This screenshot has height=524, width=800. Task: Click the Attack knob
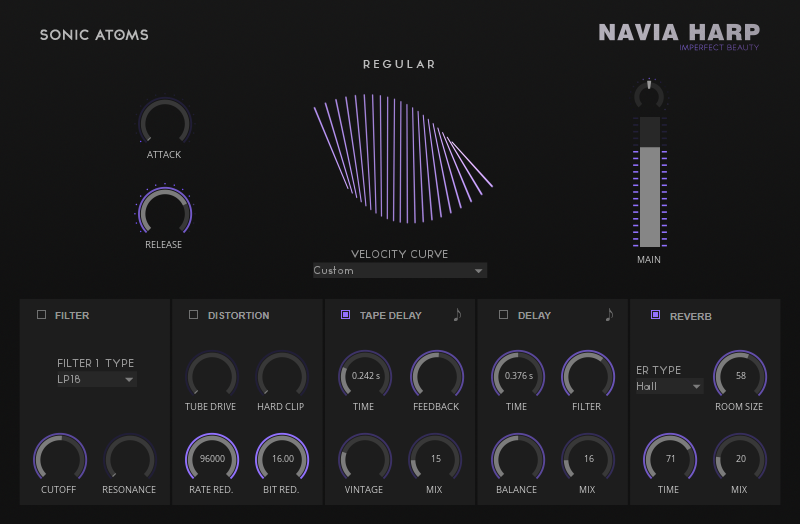(164, 123)
